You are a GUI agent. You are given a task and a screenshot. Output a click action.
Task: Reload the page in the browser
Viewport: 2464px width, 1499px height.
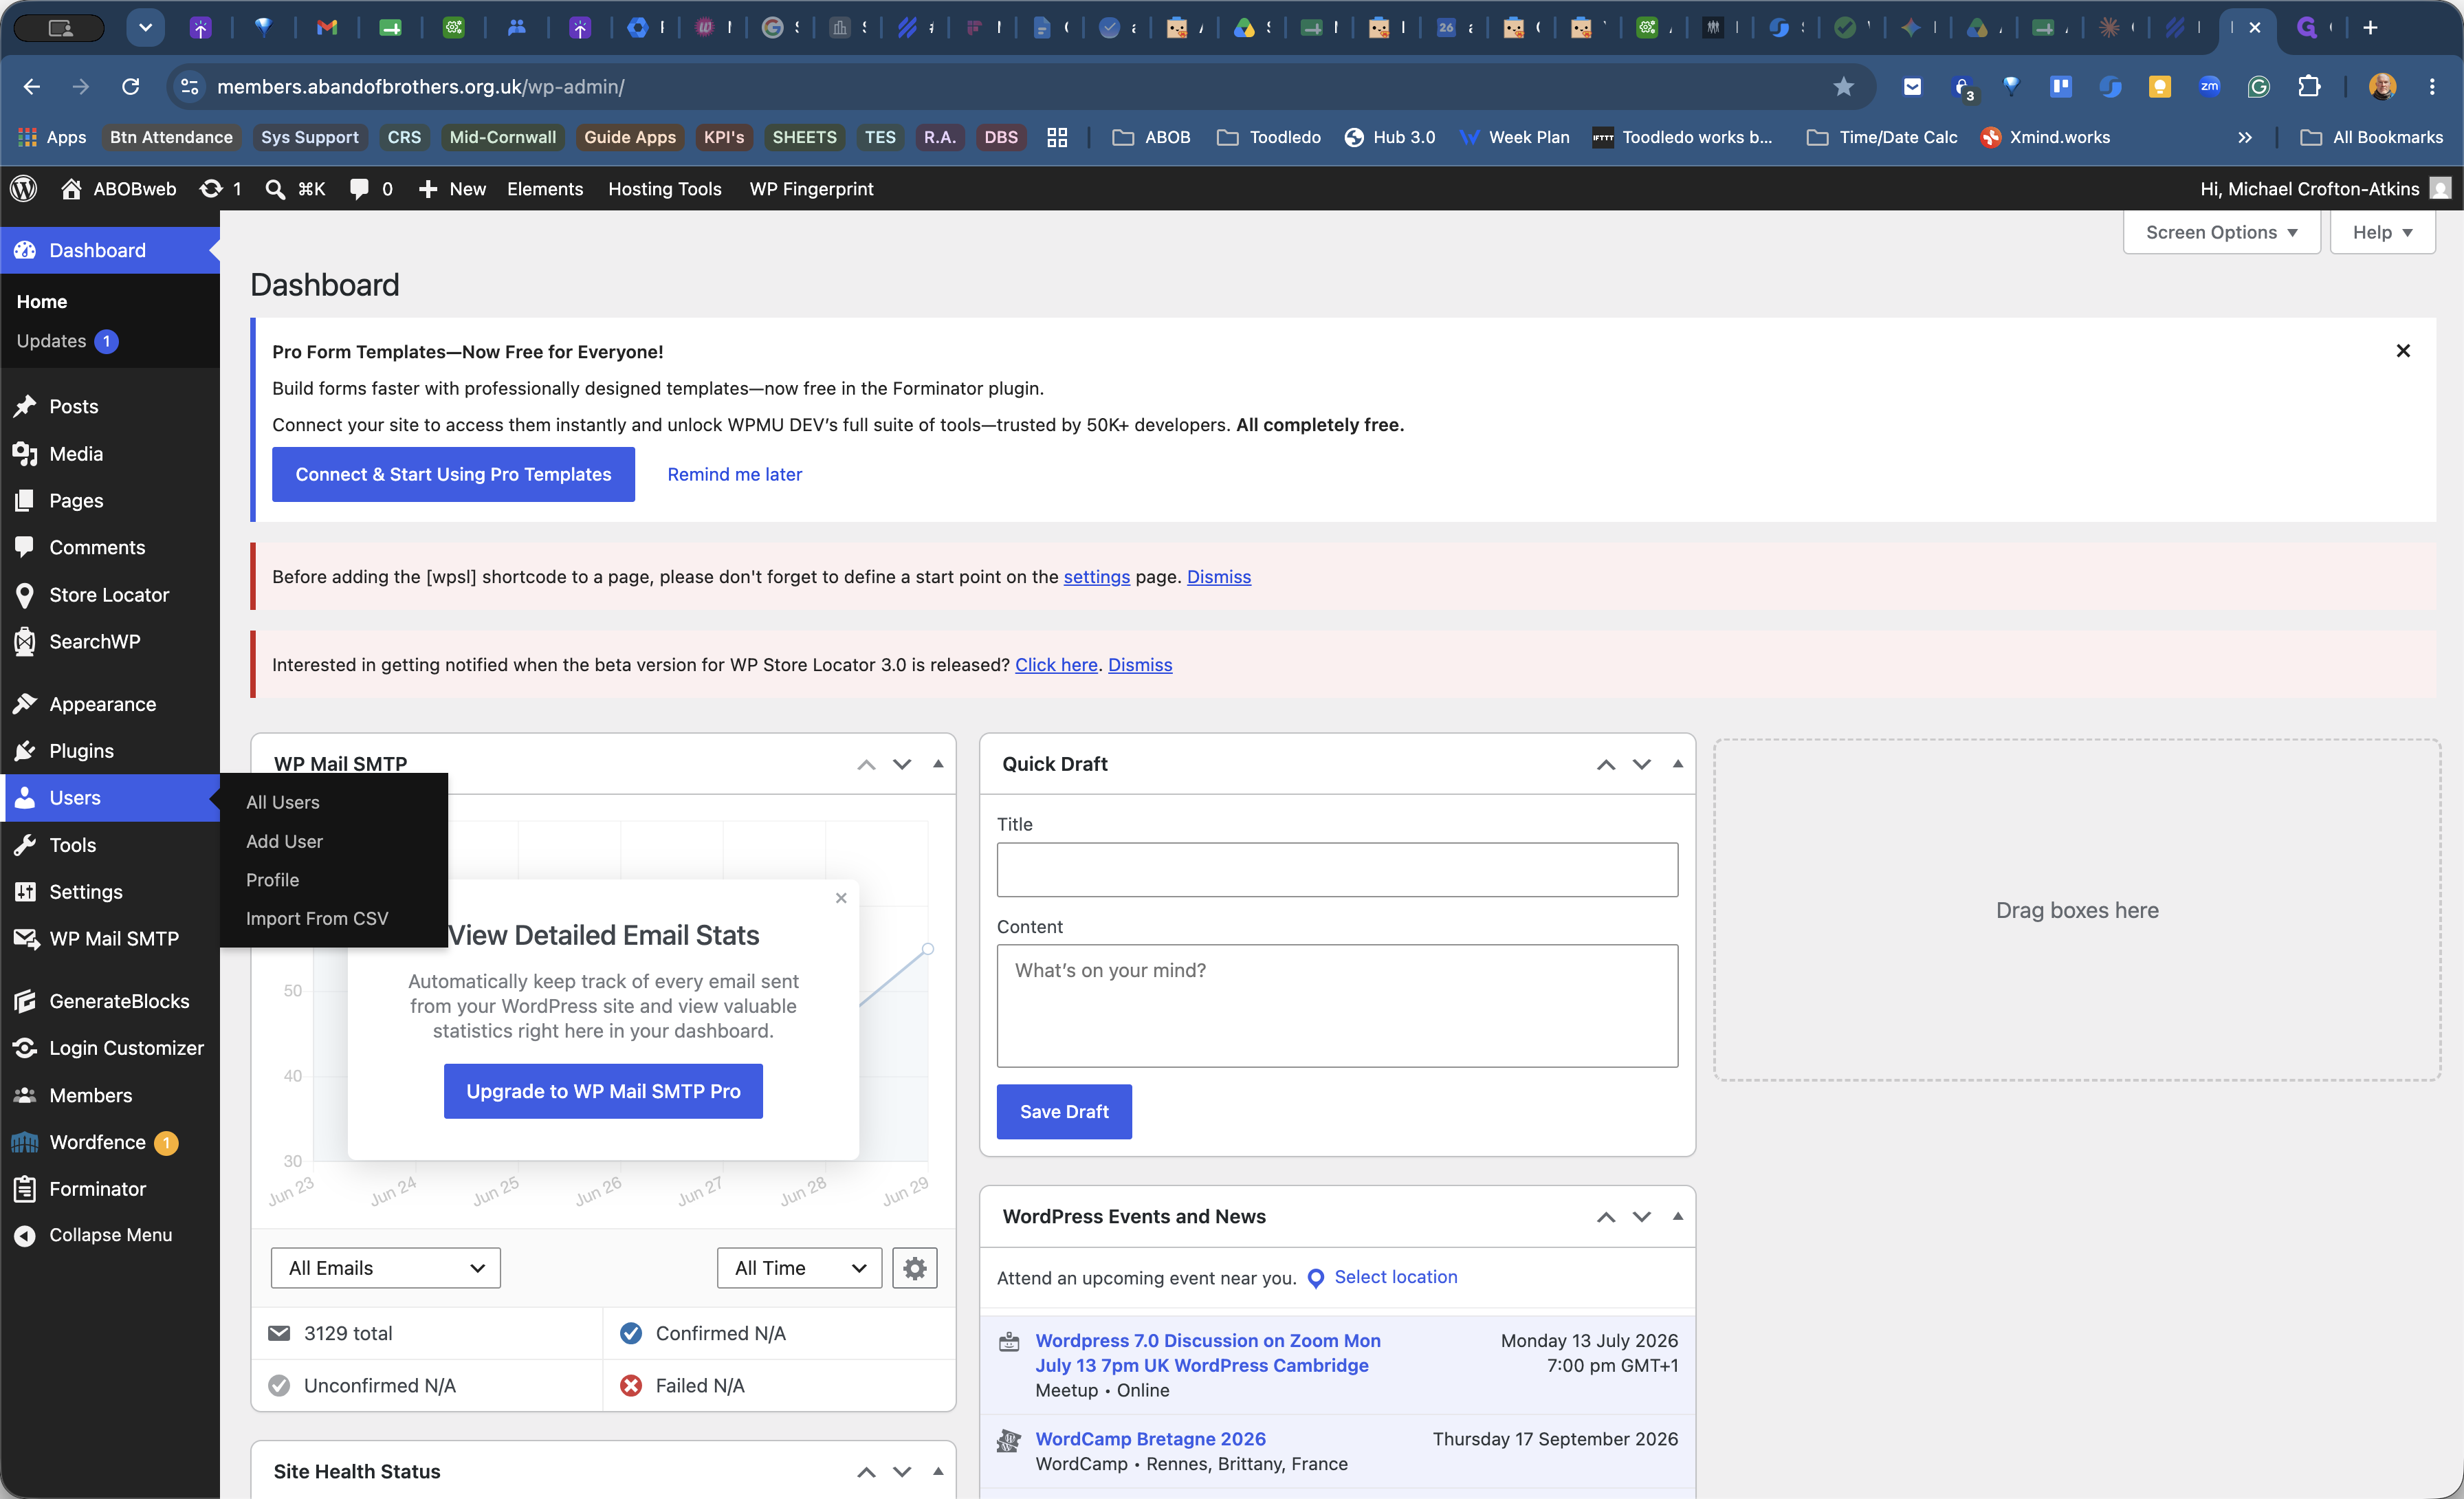pyautogui.click(x=131, y=87)
